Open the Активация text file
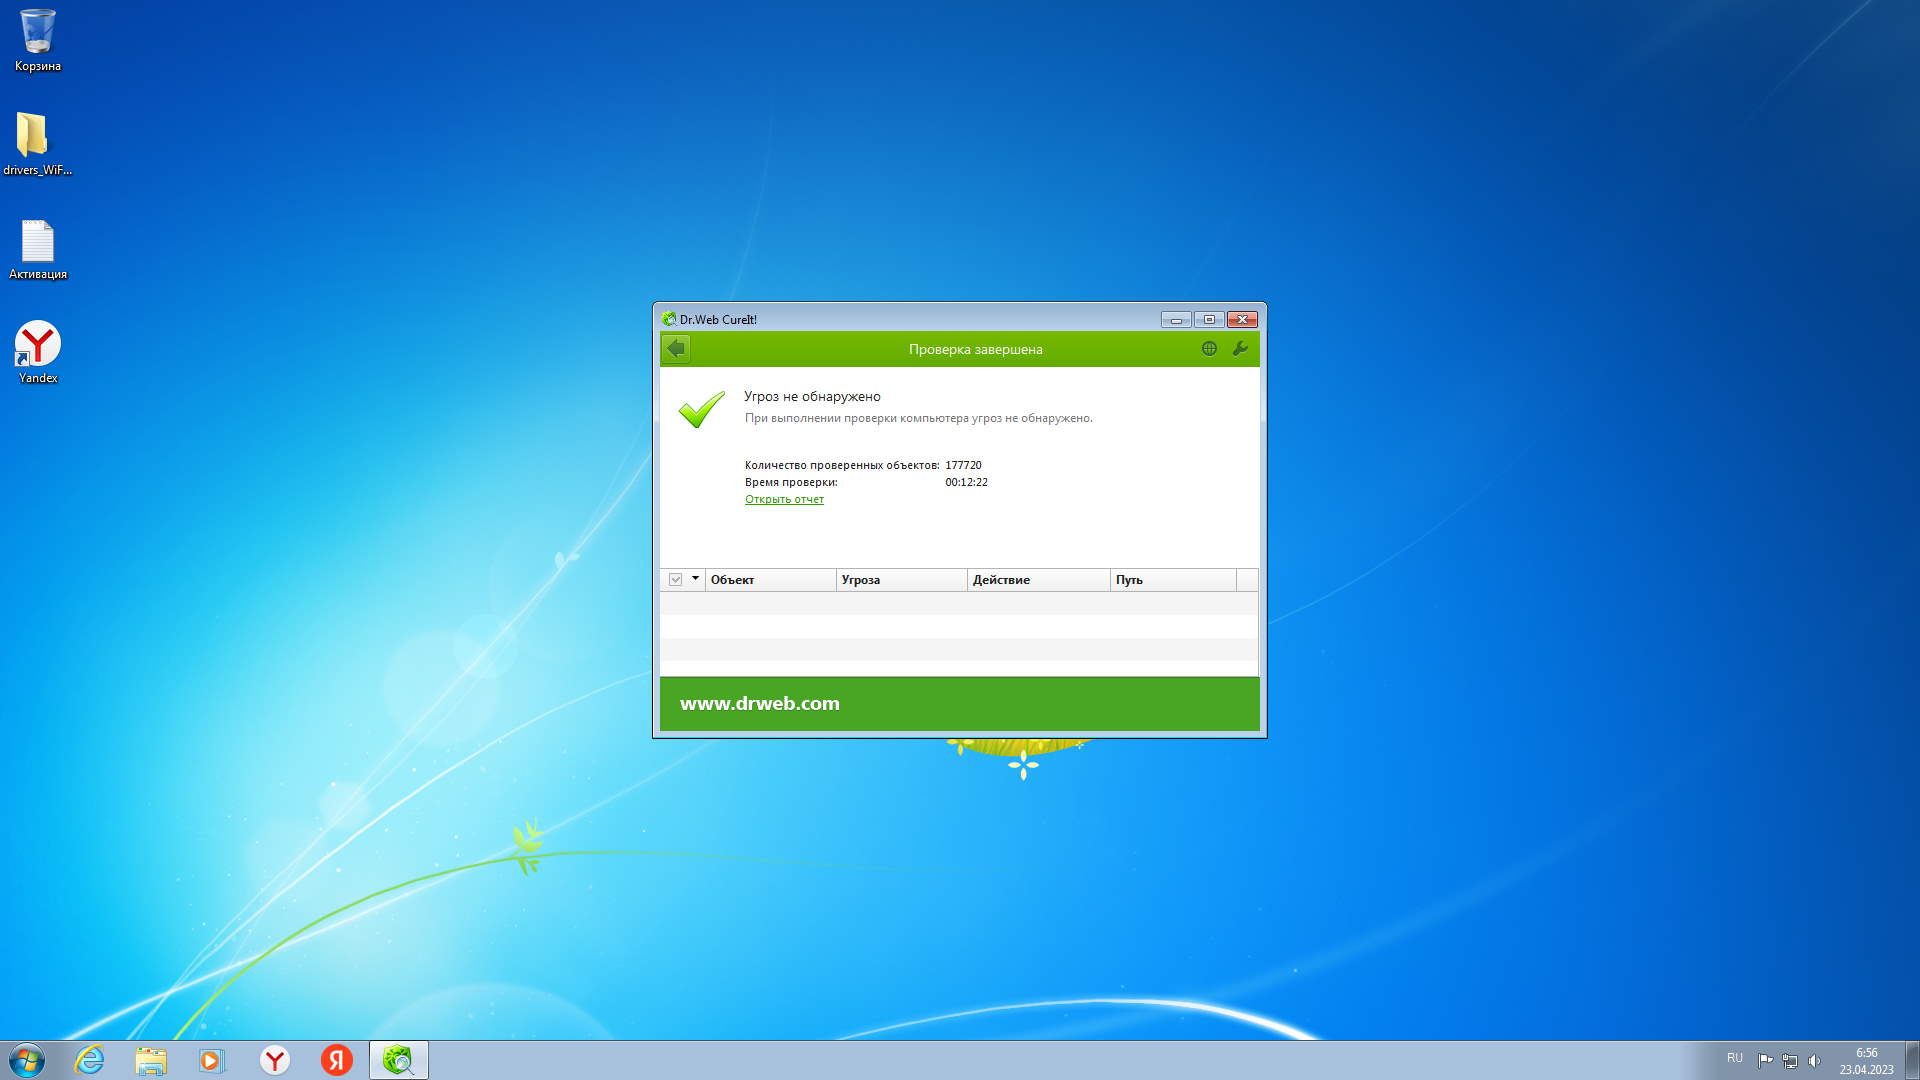Image resolution: width=1920 pixels, height=1080 pixels. pos(38,248)
